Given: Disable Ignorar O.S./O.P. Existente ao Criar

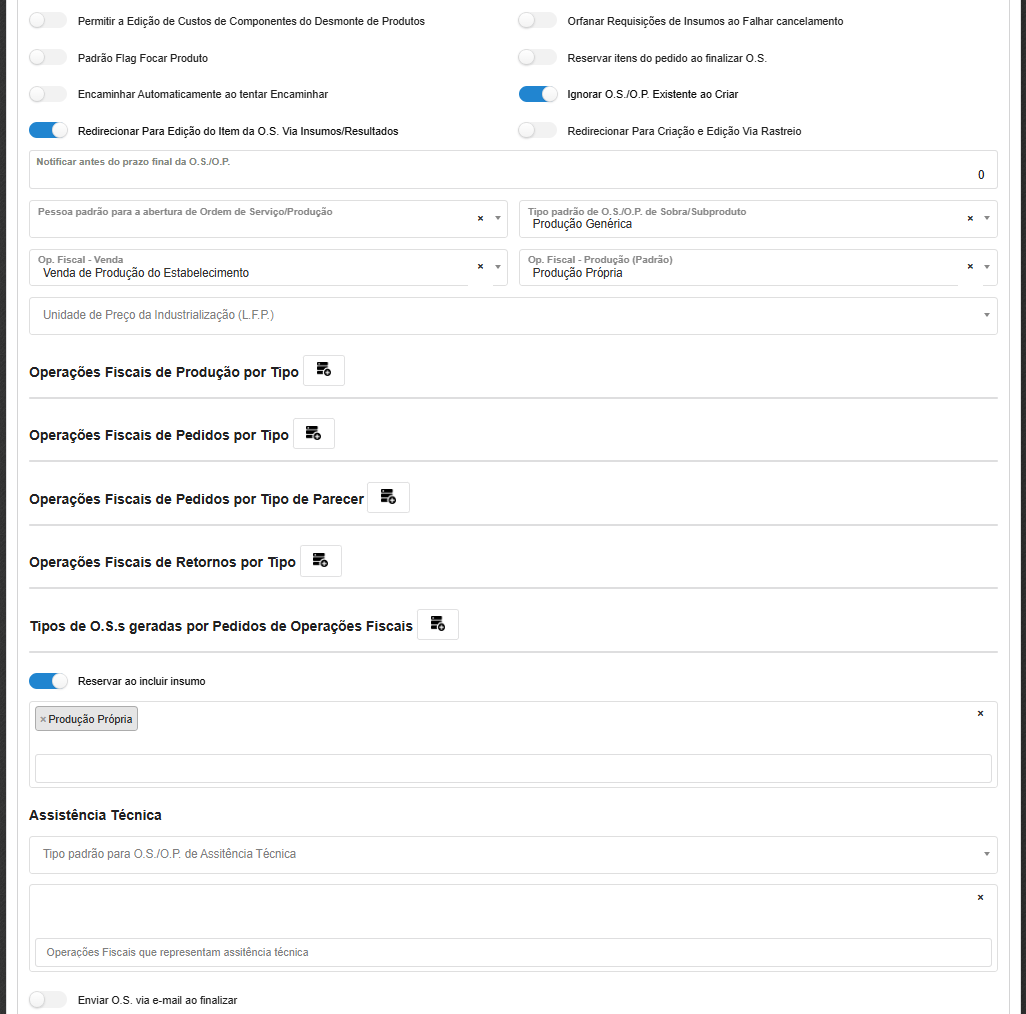Looking at the screenshot, I should click(x=538, y=94).
